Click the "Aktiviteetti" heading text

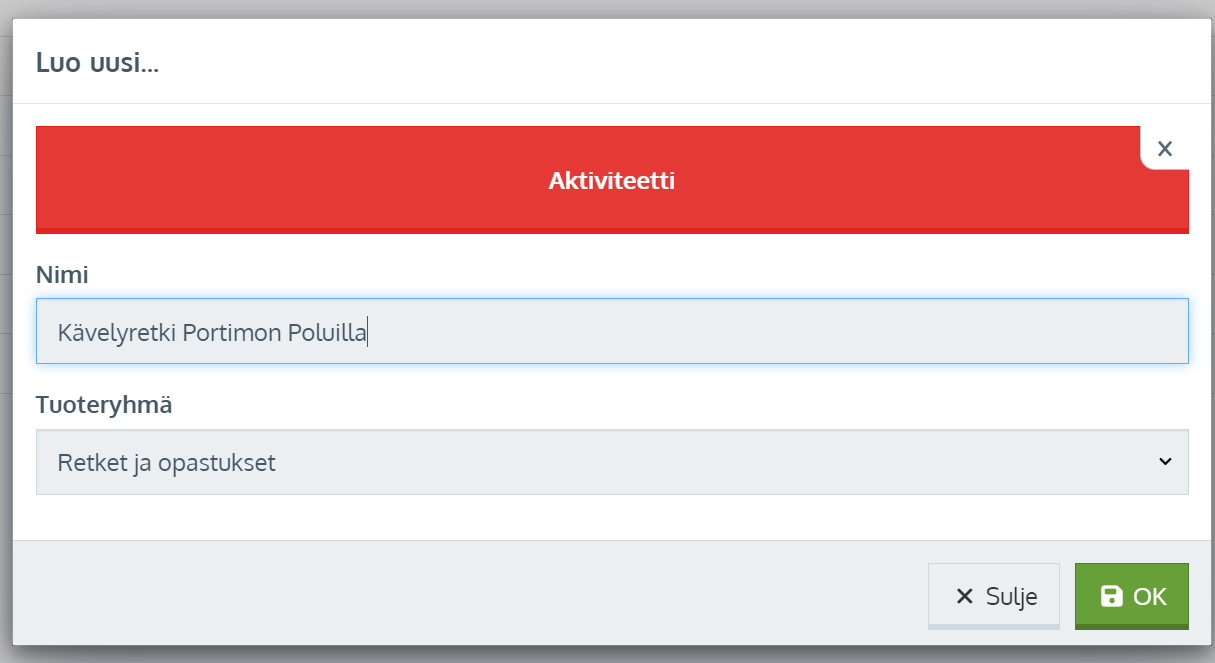click(x=611, y=181)
